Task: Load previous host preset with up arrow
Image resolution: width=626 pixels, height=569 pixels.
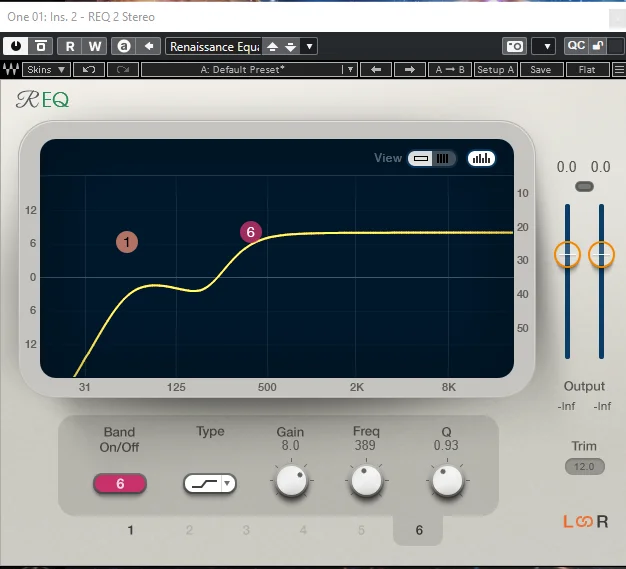Action: 272,47
